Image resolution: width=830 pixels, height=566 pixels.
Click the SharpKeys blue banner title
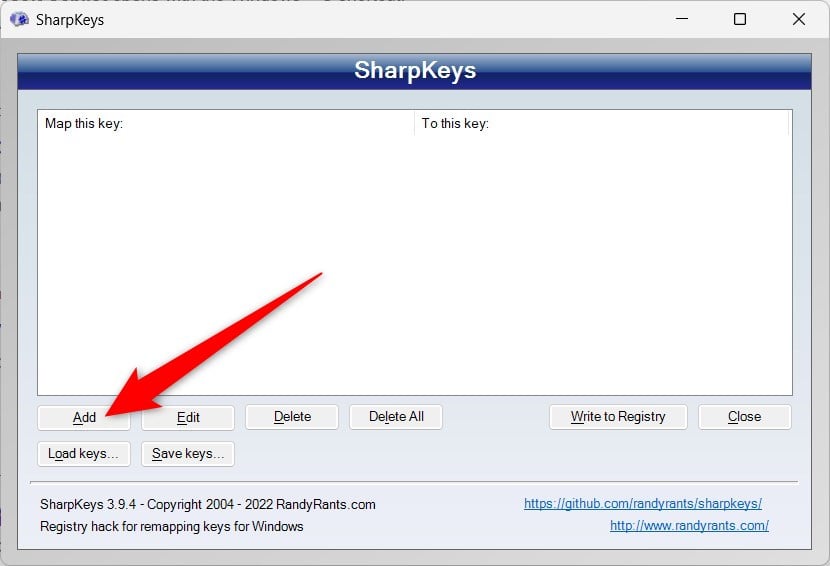point(415,70)
